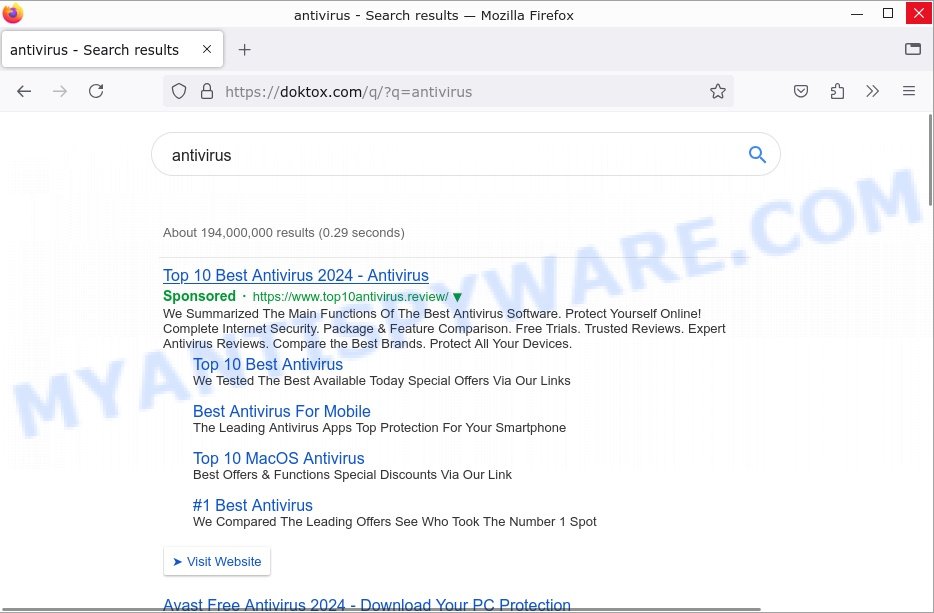Go back using the back arrow

(24, 91)
